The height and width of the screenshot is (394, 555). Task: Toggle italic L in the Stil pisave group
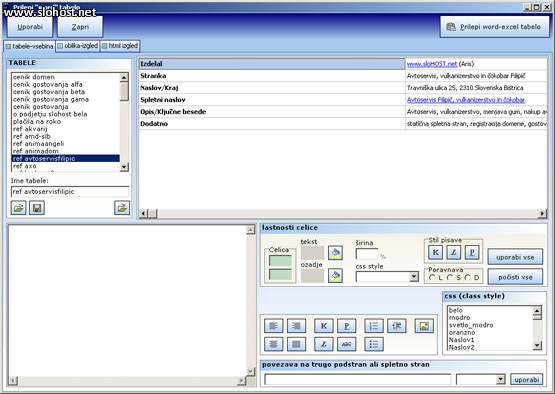pyautogui.click(x=454, y=252)
